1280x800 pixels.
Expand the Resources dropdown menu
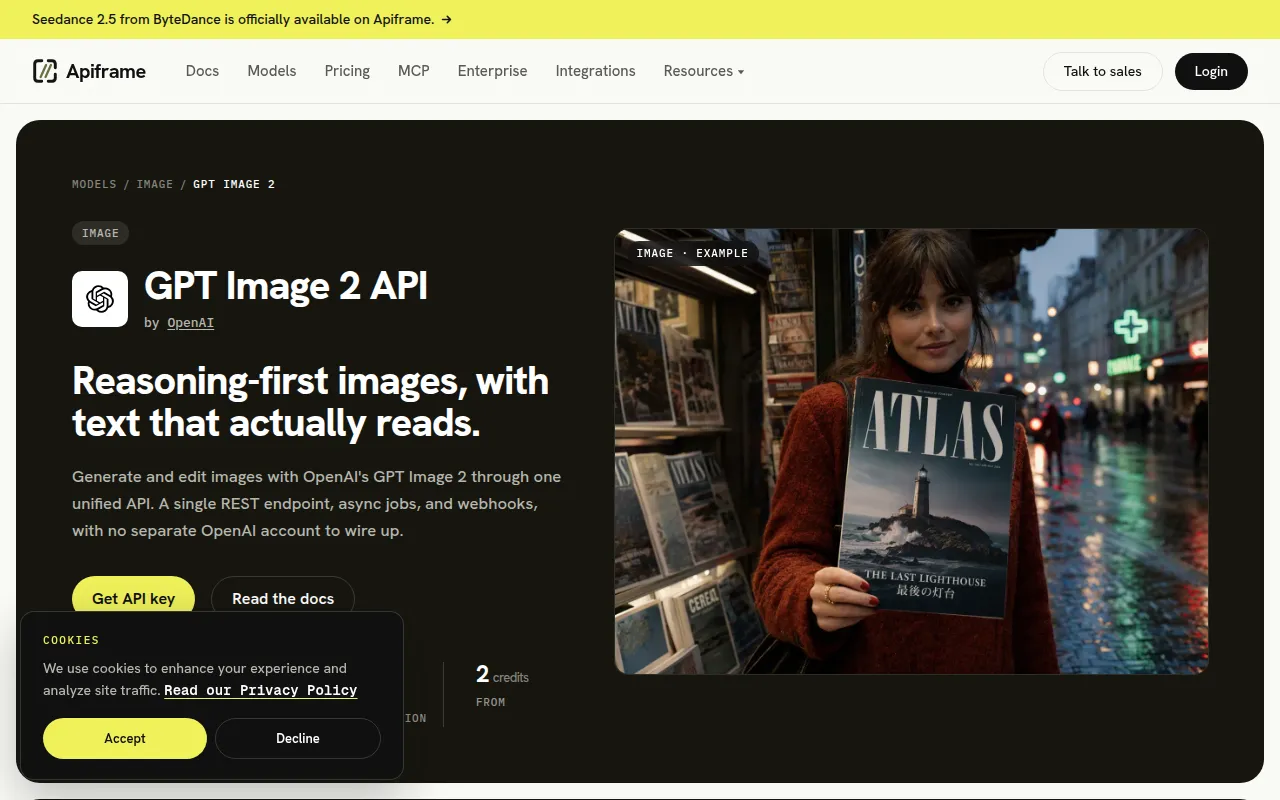coord(704,71)
